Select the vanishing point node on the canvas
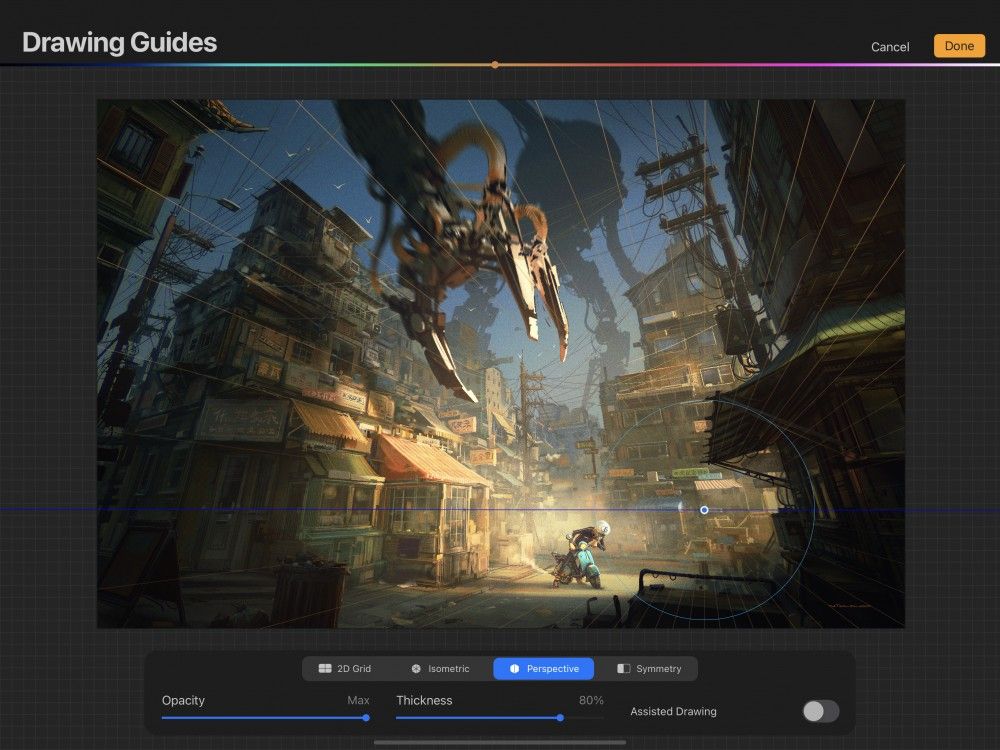Screen dimensions: 1000x750 (x=705, y=509)
